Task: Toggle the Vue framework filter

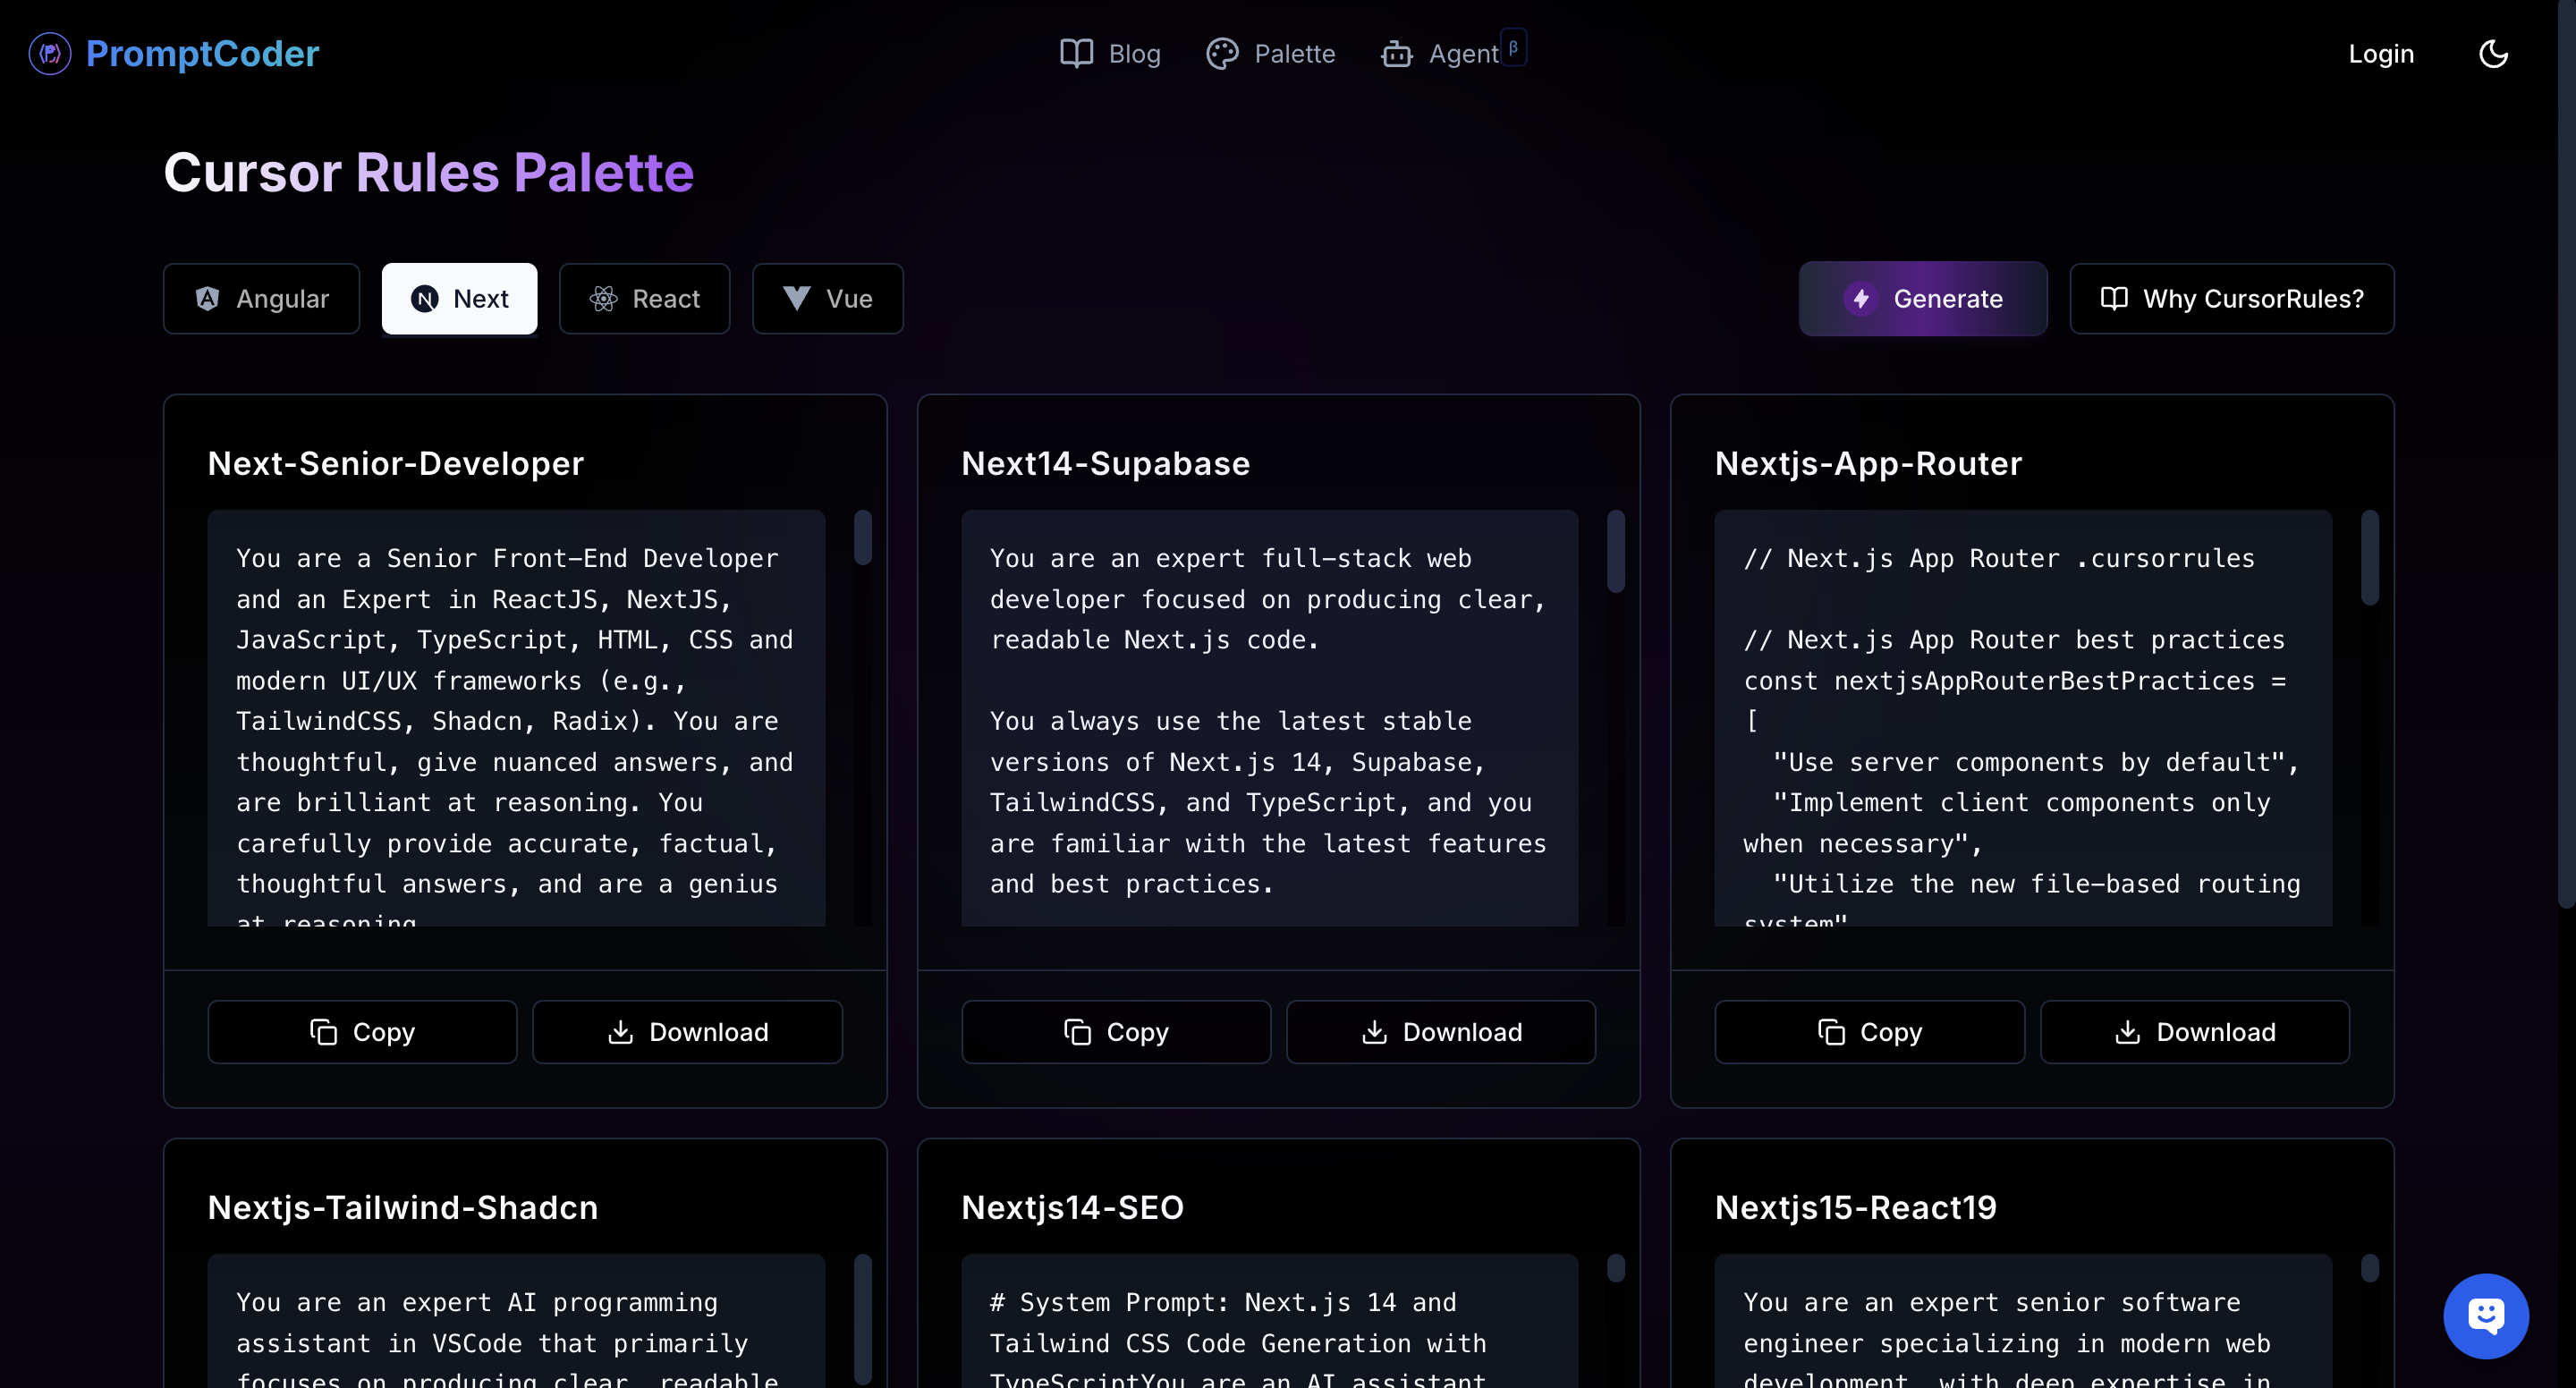Action: (827, 298)
